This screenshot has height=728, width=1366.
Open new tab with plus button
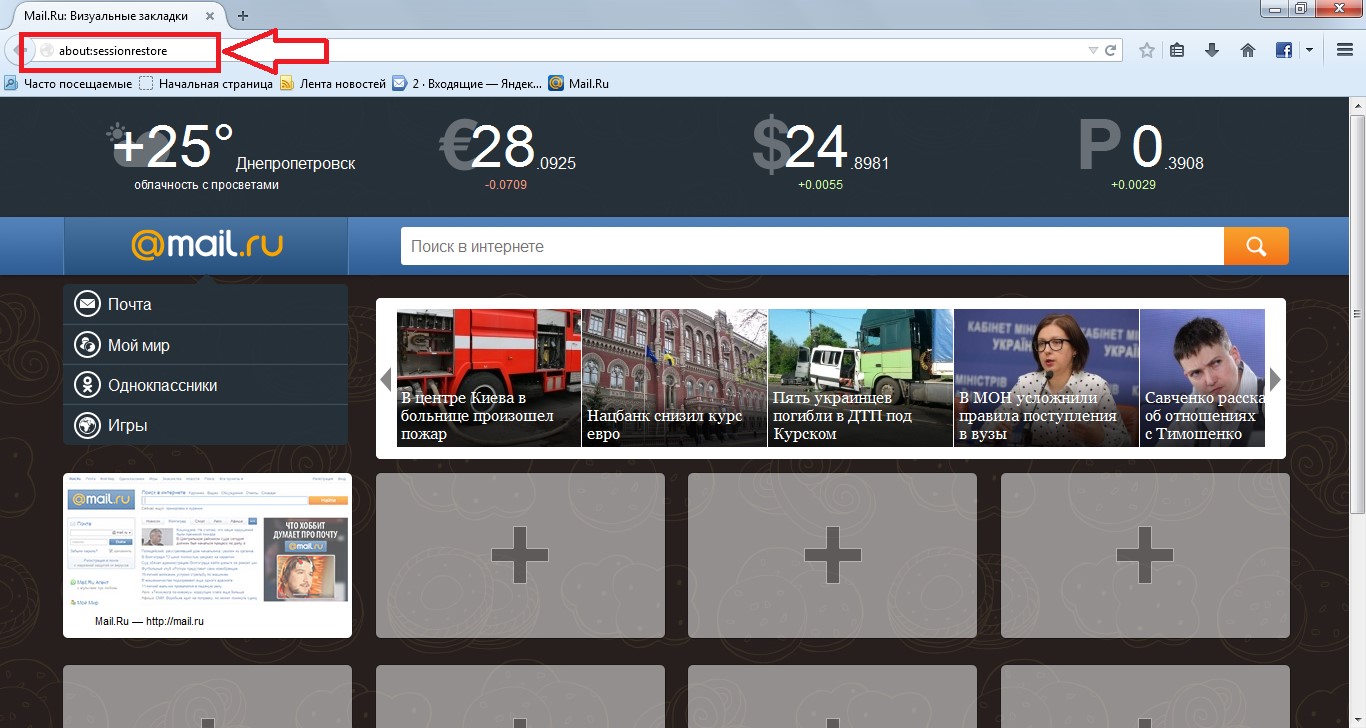click(243, 15)
